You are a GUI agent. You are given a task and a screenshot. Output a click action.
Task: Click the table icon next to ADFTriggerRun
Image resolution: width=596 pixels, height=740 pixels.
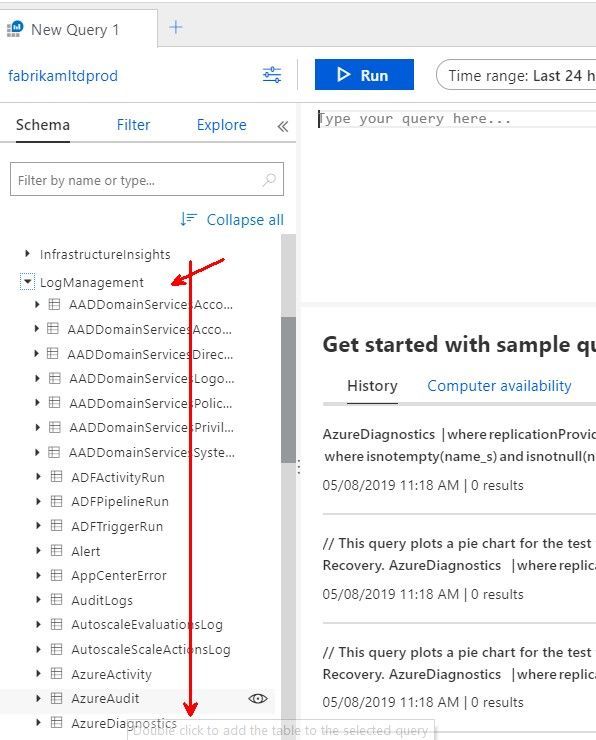56,526
